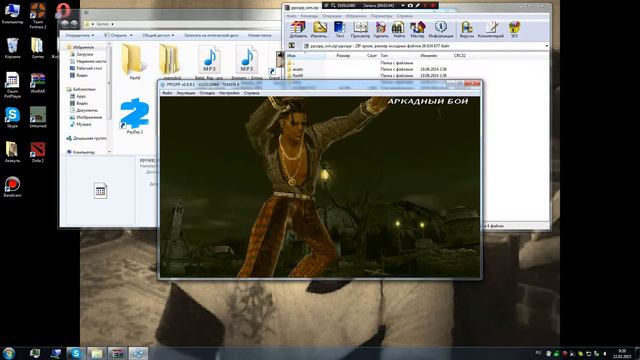Click WinRAR's Удалить (Delete) toolbar icon

click(381, 29)
